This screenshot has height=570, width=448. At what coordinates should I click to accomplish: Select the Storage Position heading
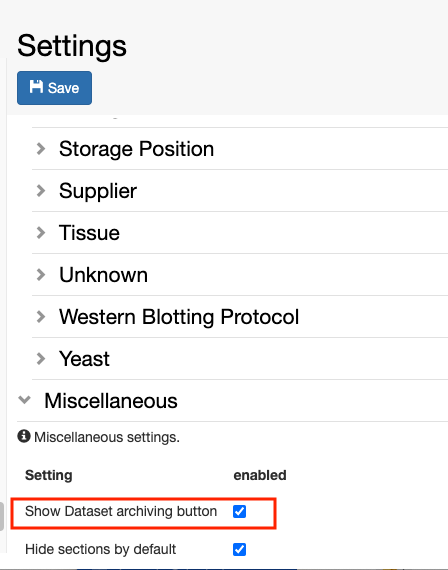tap(136, 149)
